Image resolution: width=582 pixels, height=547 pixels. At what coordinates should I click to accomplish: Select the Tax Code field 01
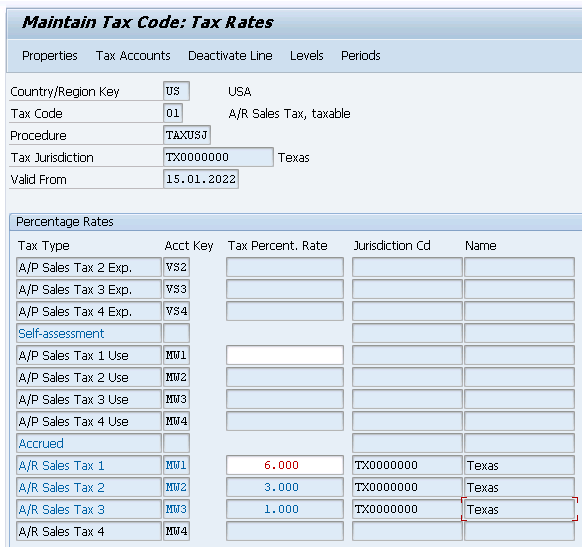pos(173,113)
